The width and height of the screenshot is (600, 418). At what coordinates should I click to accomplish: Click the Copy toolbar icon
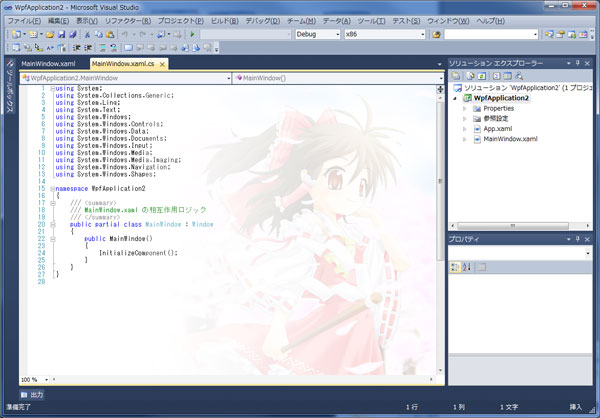(x=98, y=34)
